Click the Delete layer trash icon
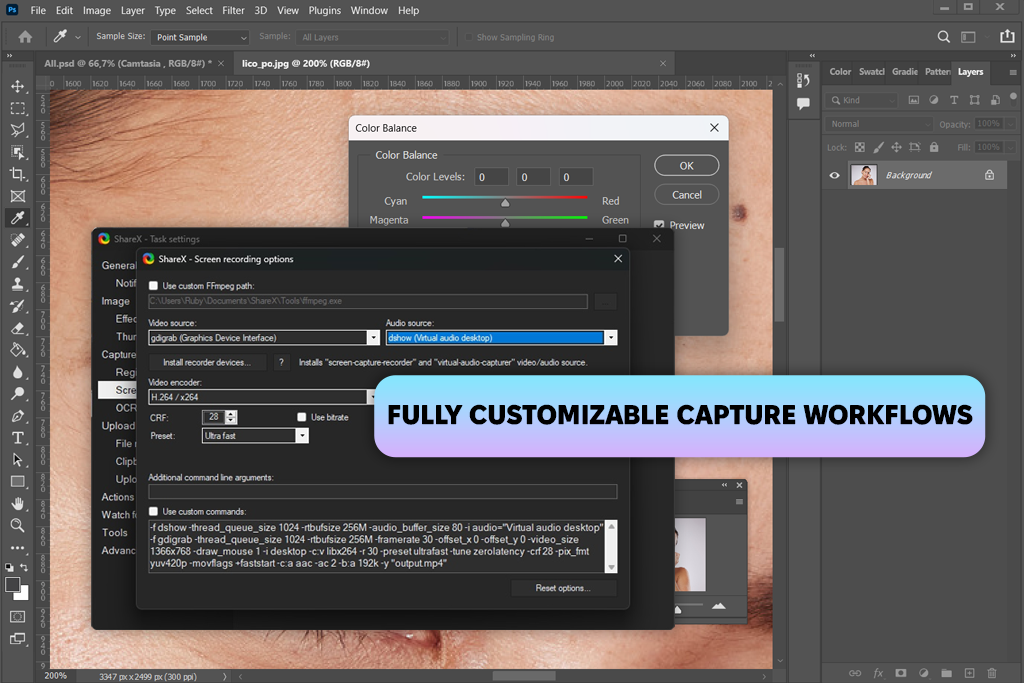The image size is (1024, 683). (x=992, y=673)
